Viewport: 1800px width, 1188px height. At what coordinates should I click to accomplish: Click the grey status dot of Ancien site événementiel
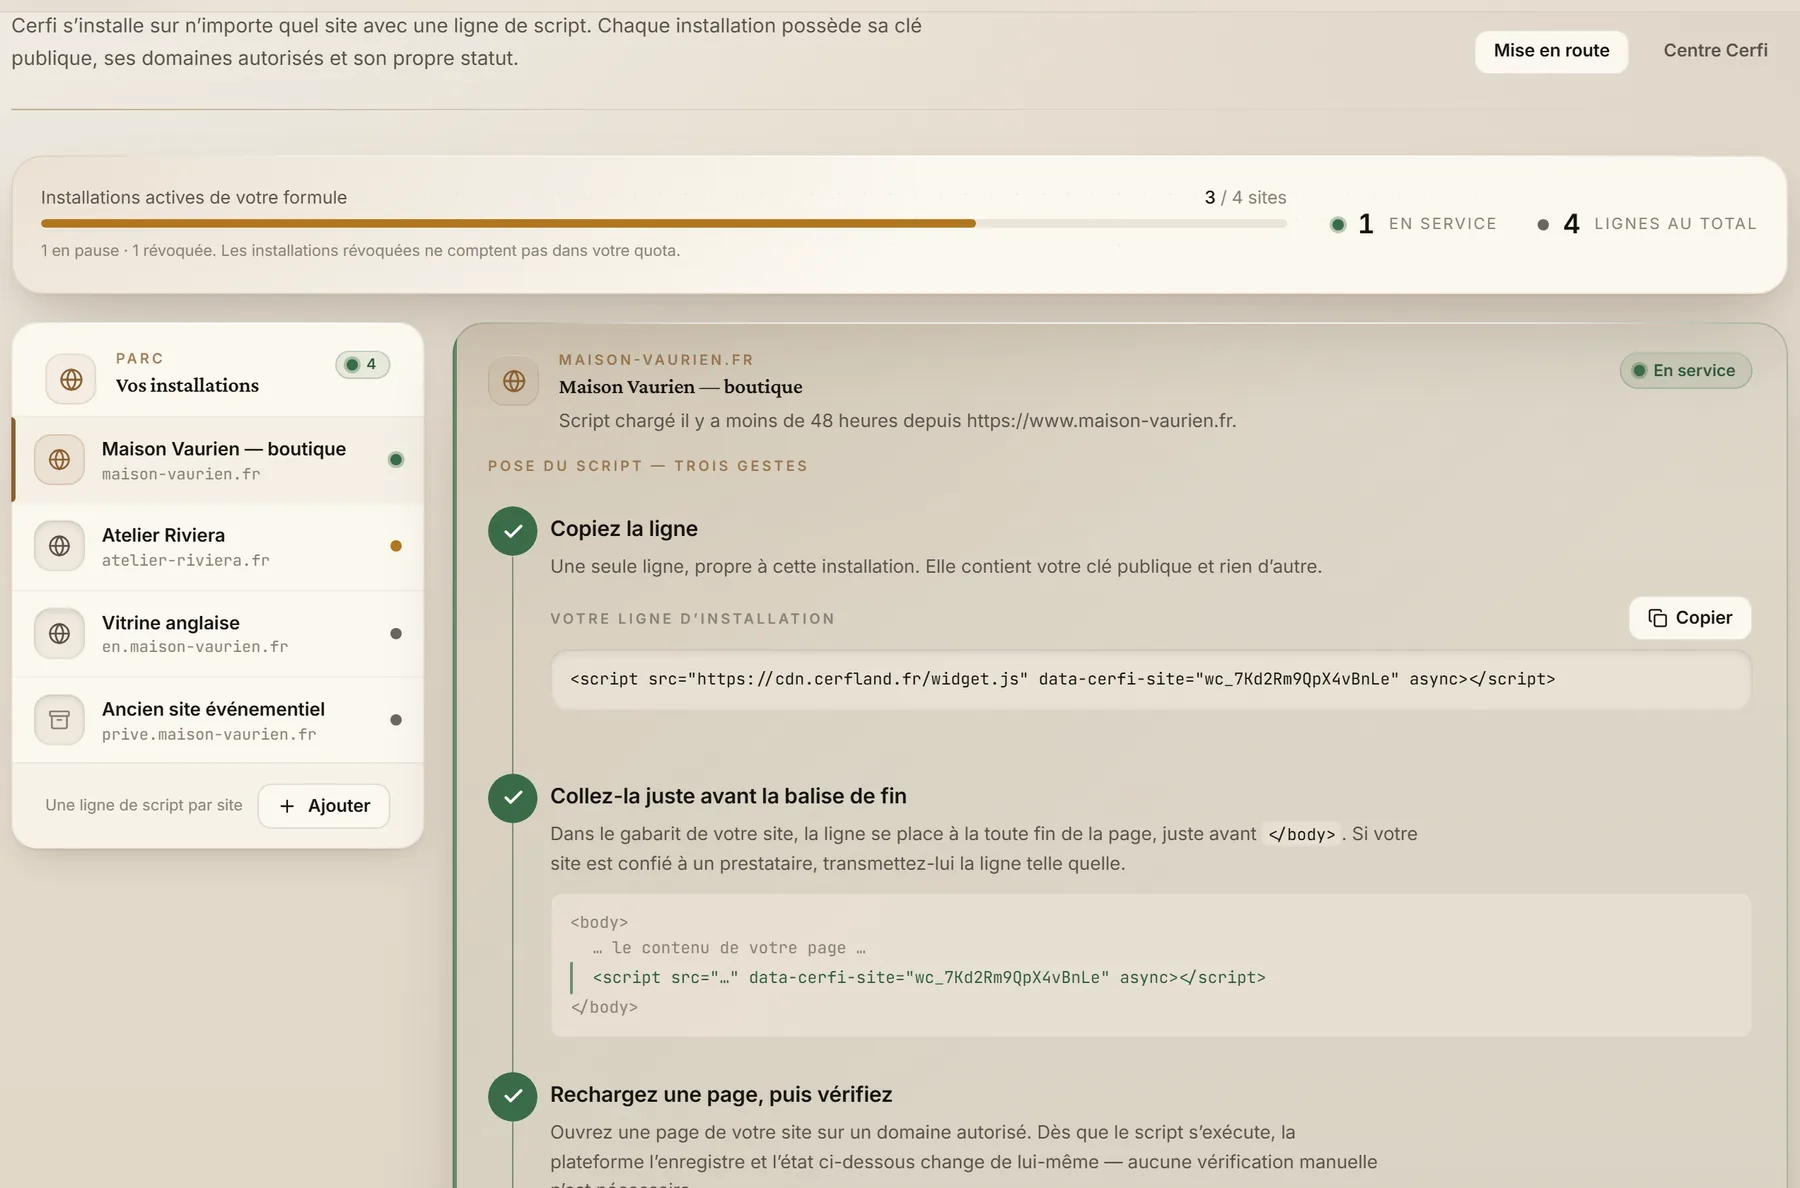tap(396, 720)
